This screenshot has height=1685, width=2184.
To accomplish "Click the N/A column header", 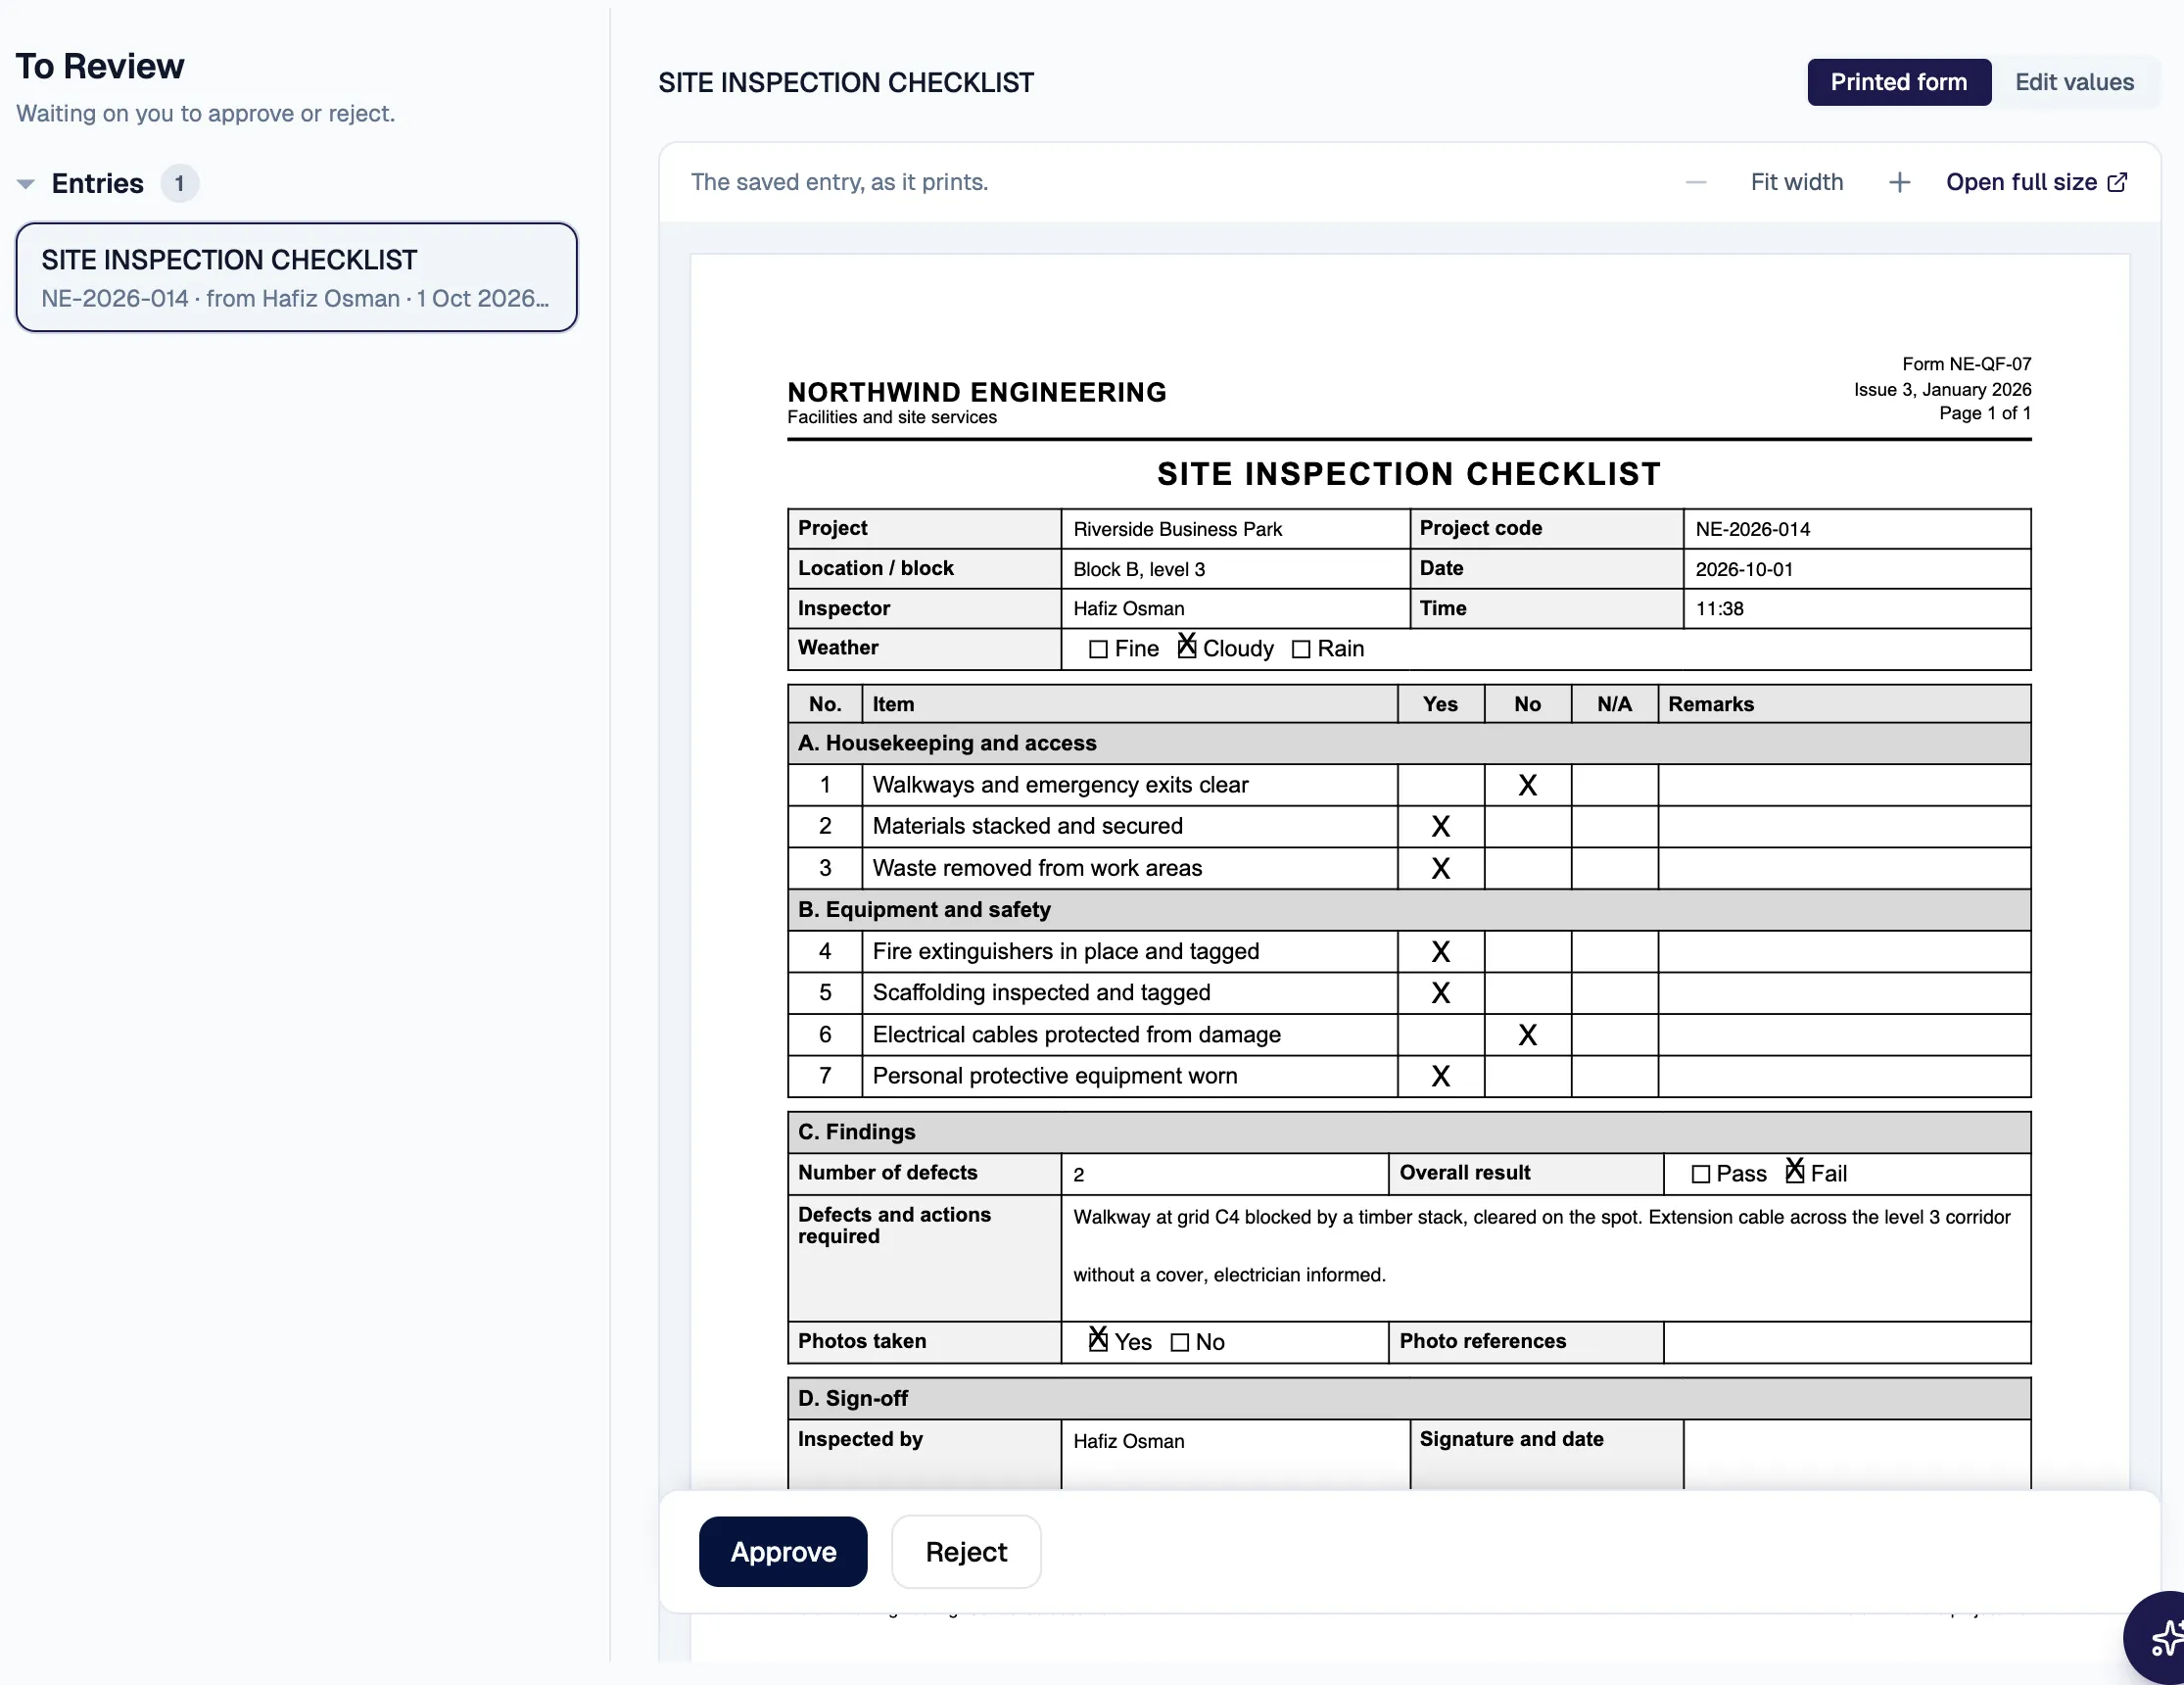I will click(1614, 704).
